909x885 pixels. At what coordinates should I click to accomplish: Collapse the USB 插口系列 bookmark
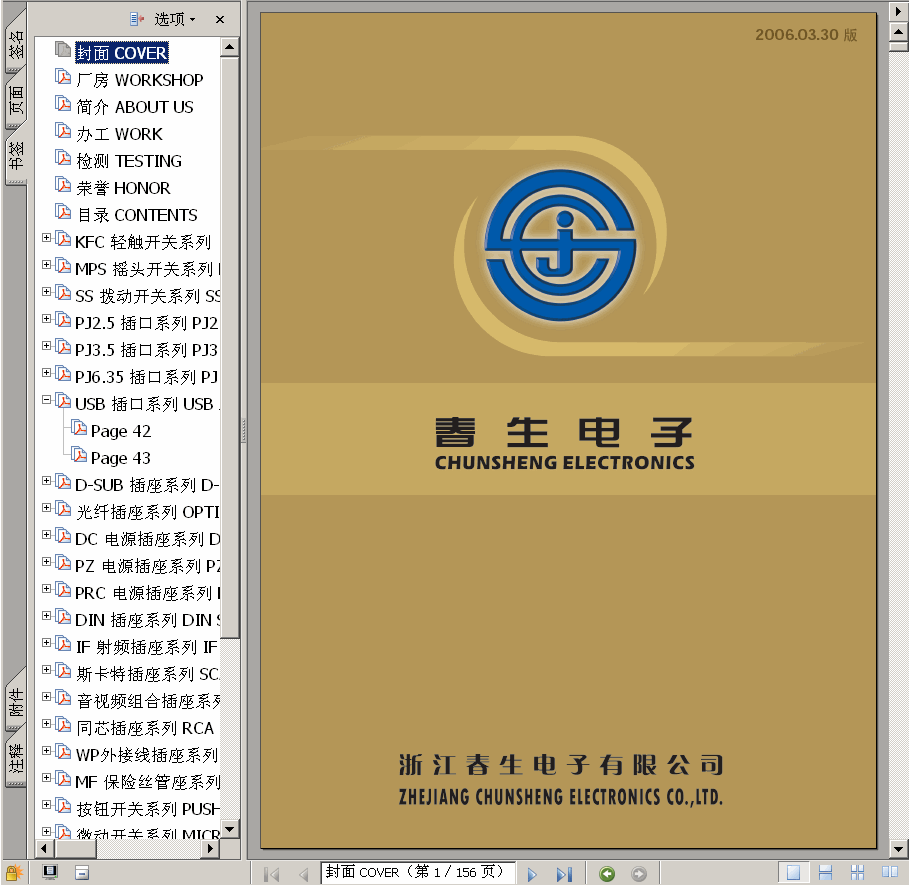click(46, 400)
